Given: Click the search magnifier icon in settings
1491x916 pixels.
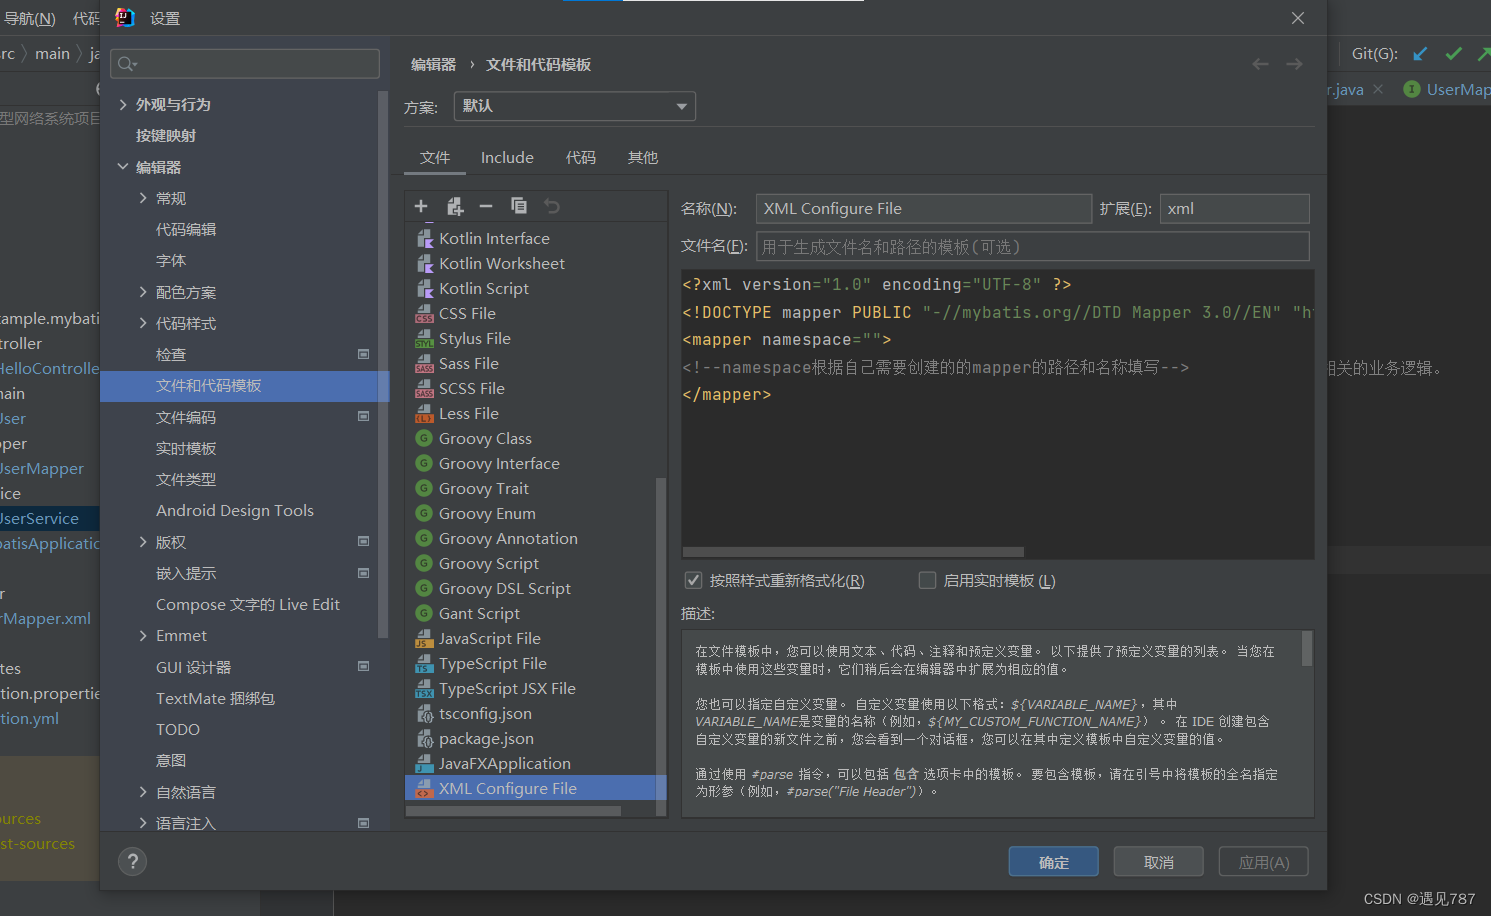Looking at the screenshot, I should [x=127, y=64].
